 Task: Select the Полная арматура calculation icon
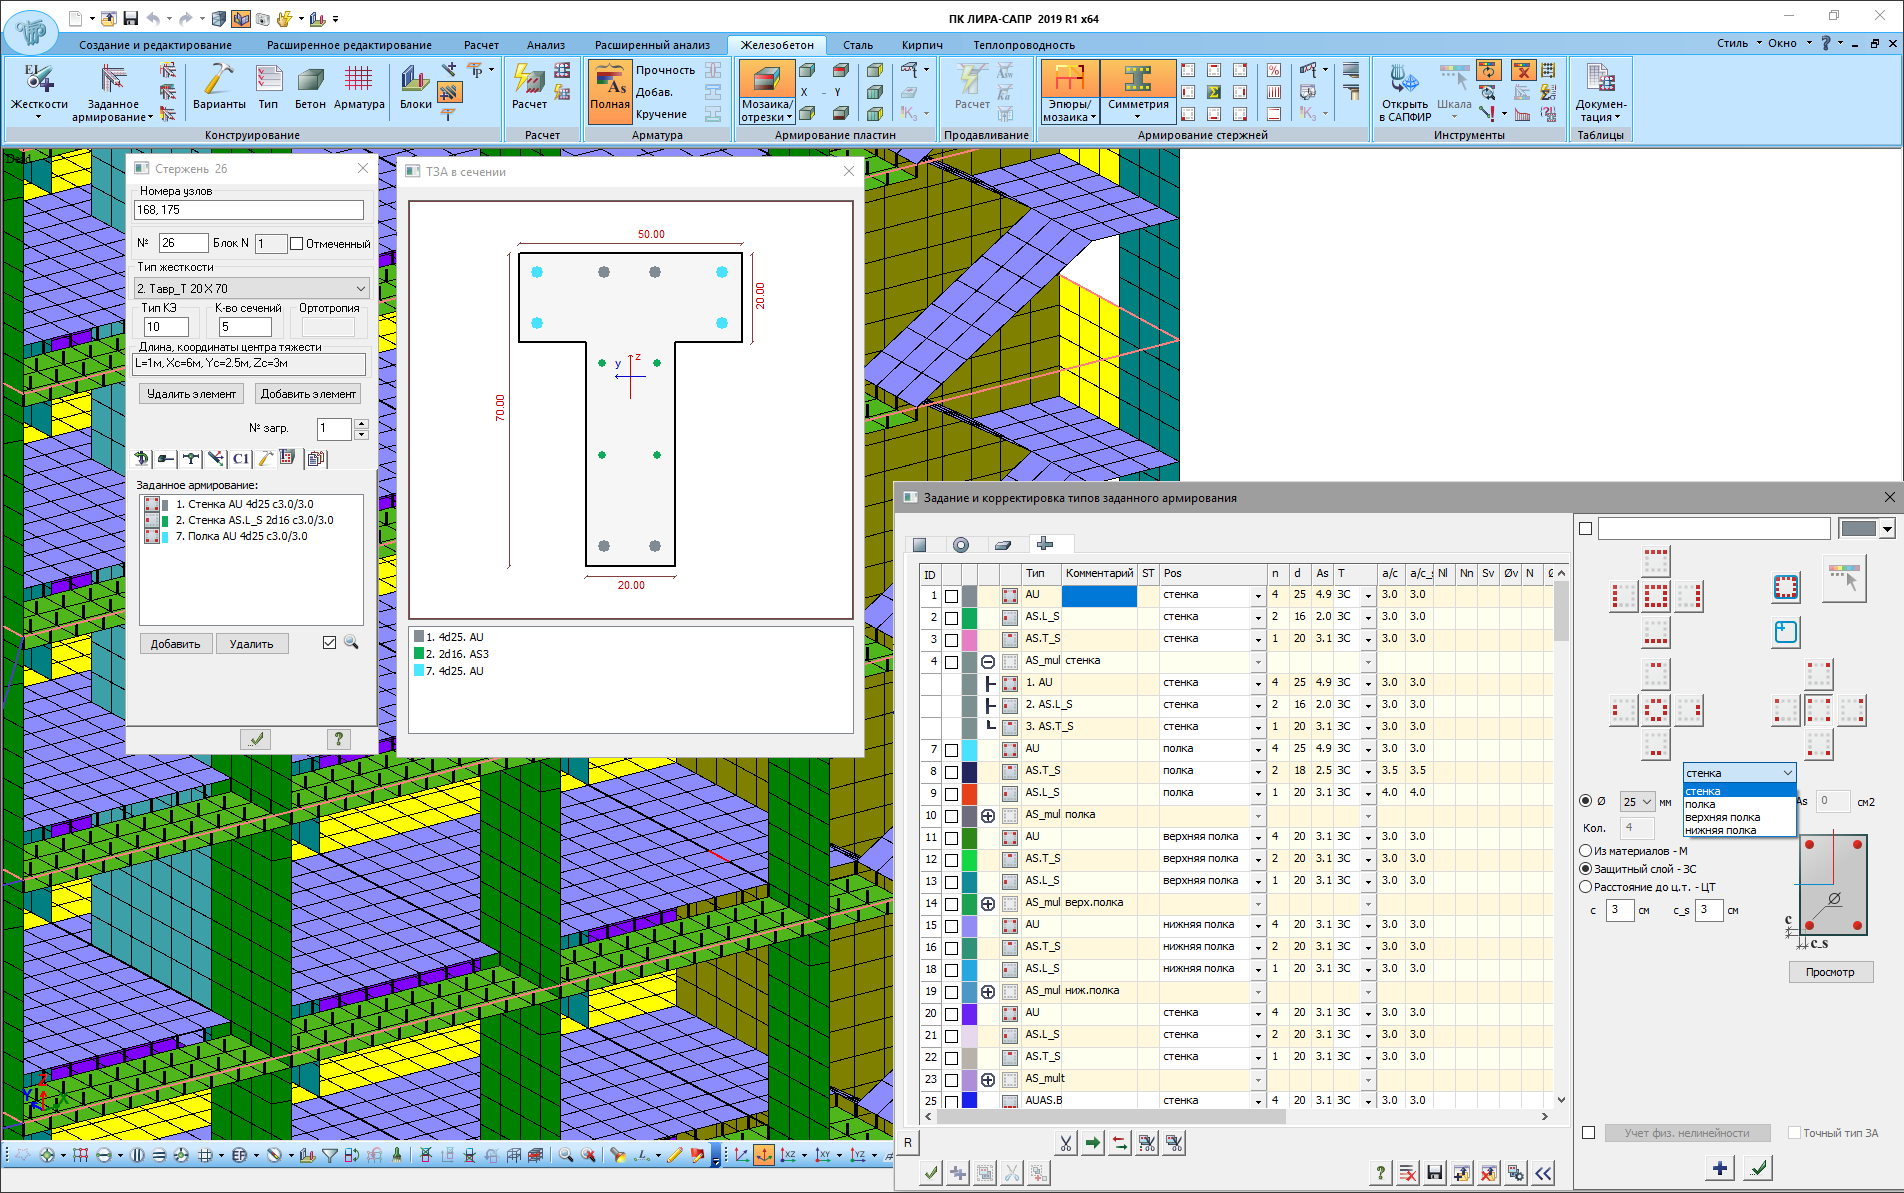[x=610, y=90]
